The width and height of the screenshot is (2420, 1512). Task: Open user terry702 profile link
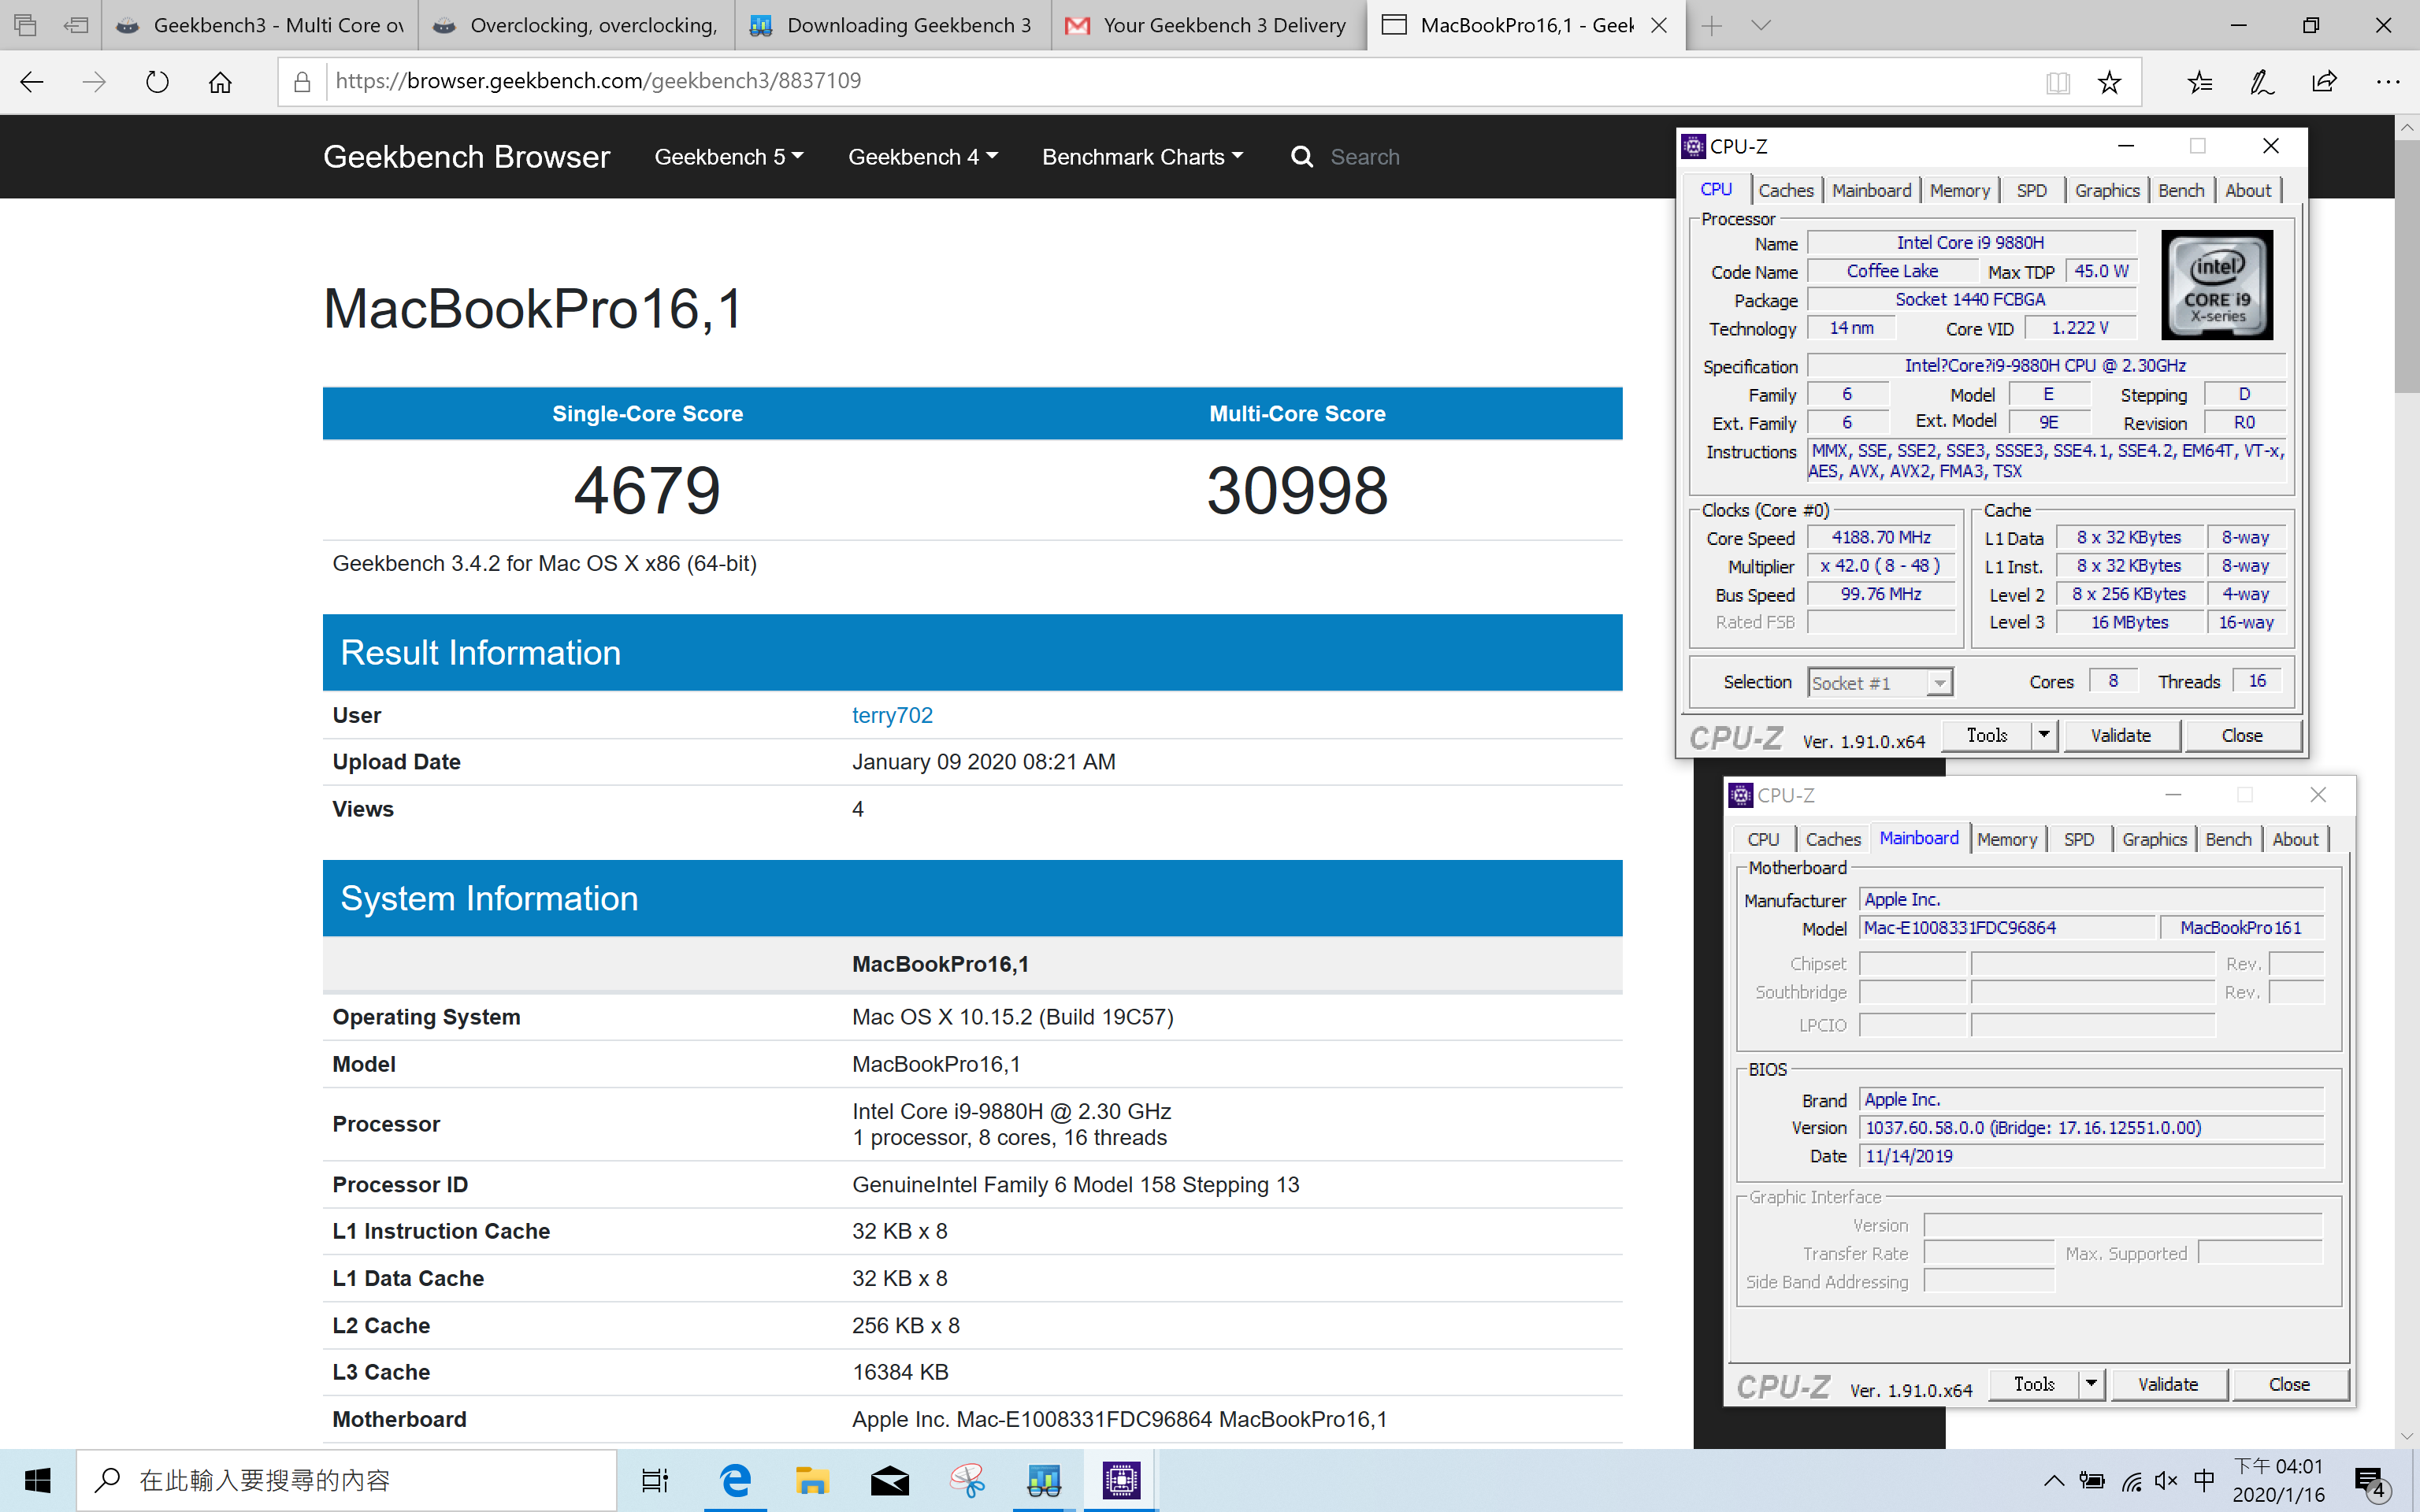(892, 715)
